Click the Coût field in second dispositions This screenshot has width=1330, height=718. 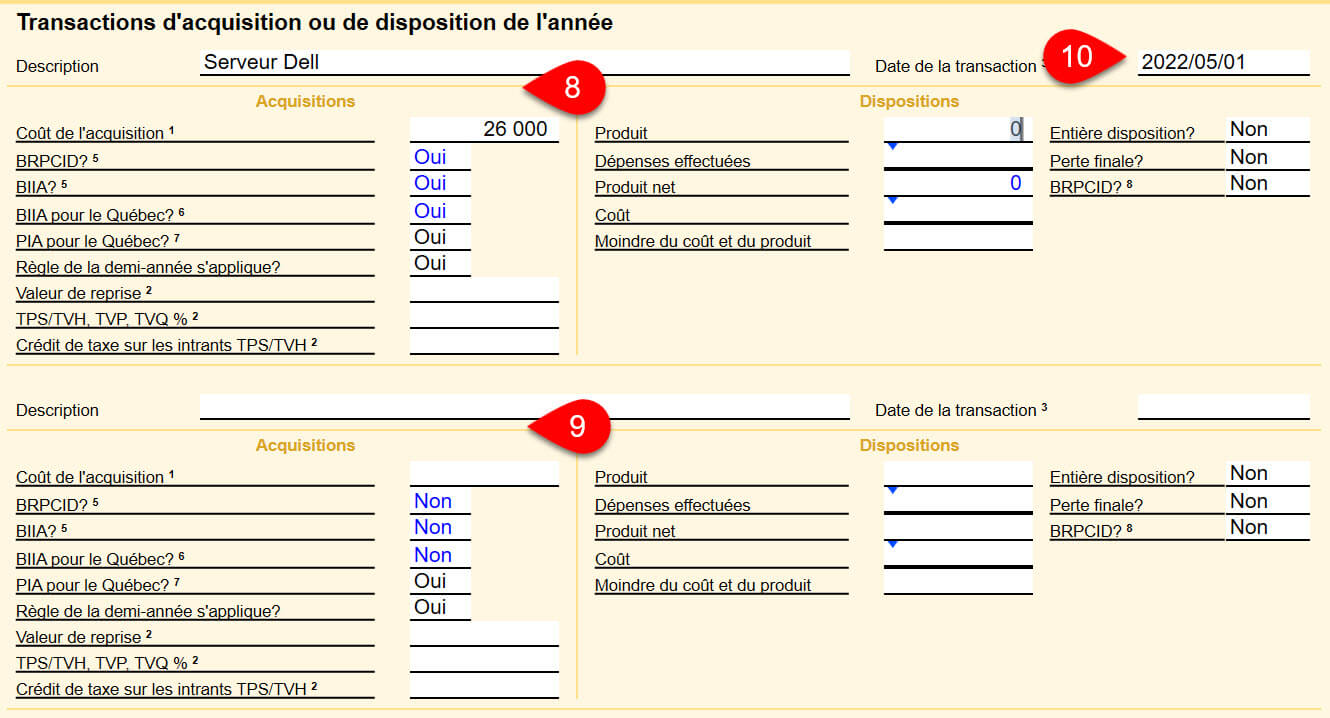[x=958, y=555]
